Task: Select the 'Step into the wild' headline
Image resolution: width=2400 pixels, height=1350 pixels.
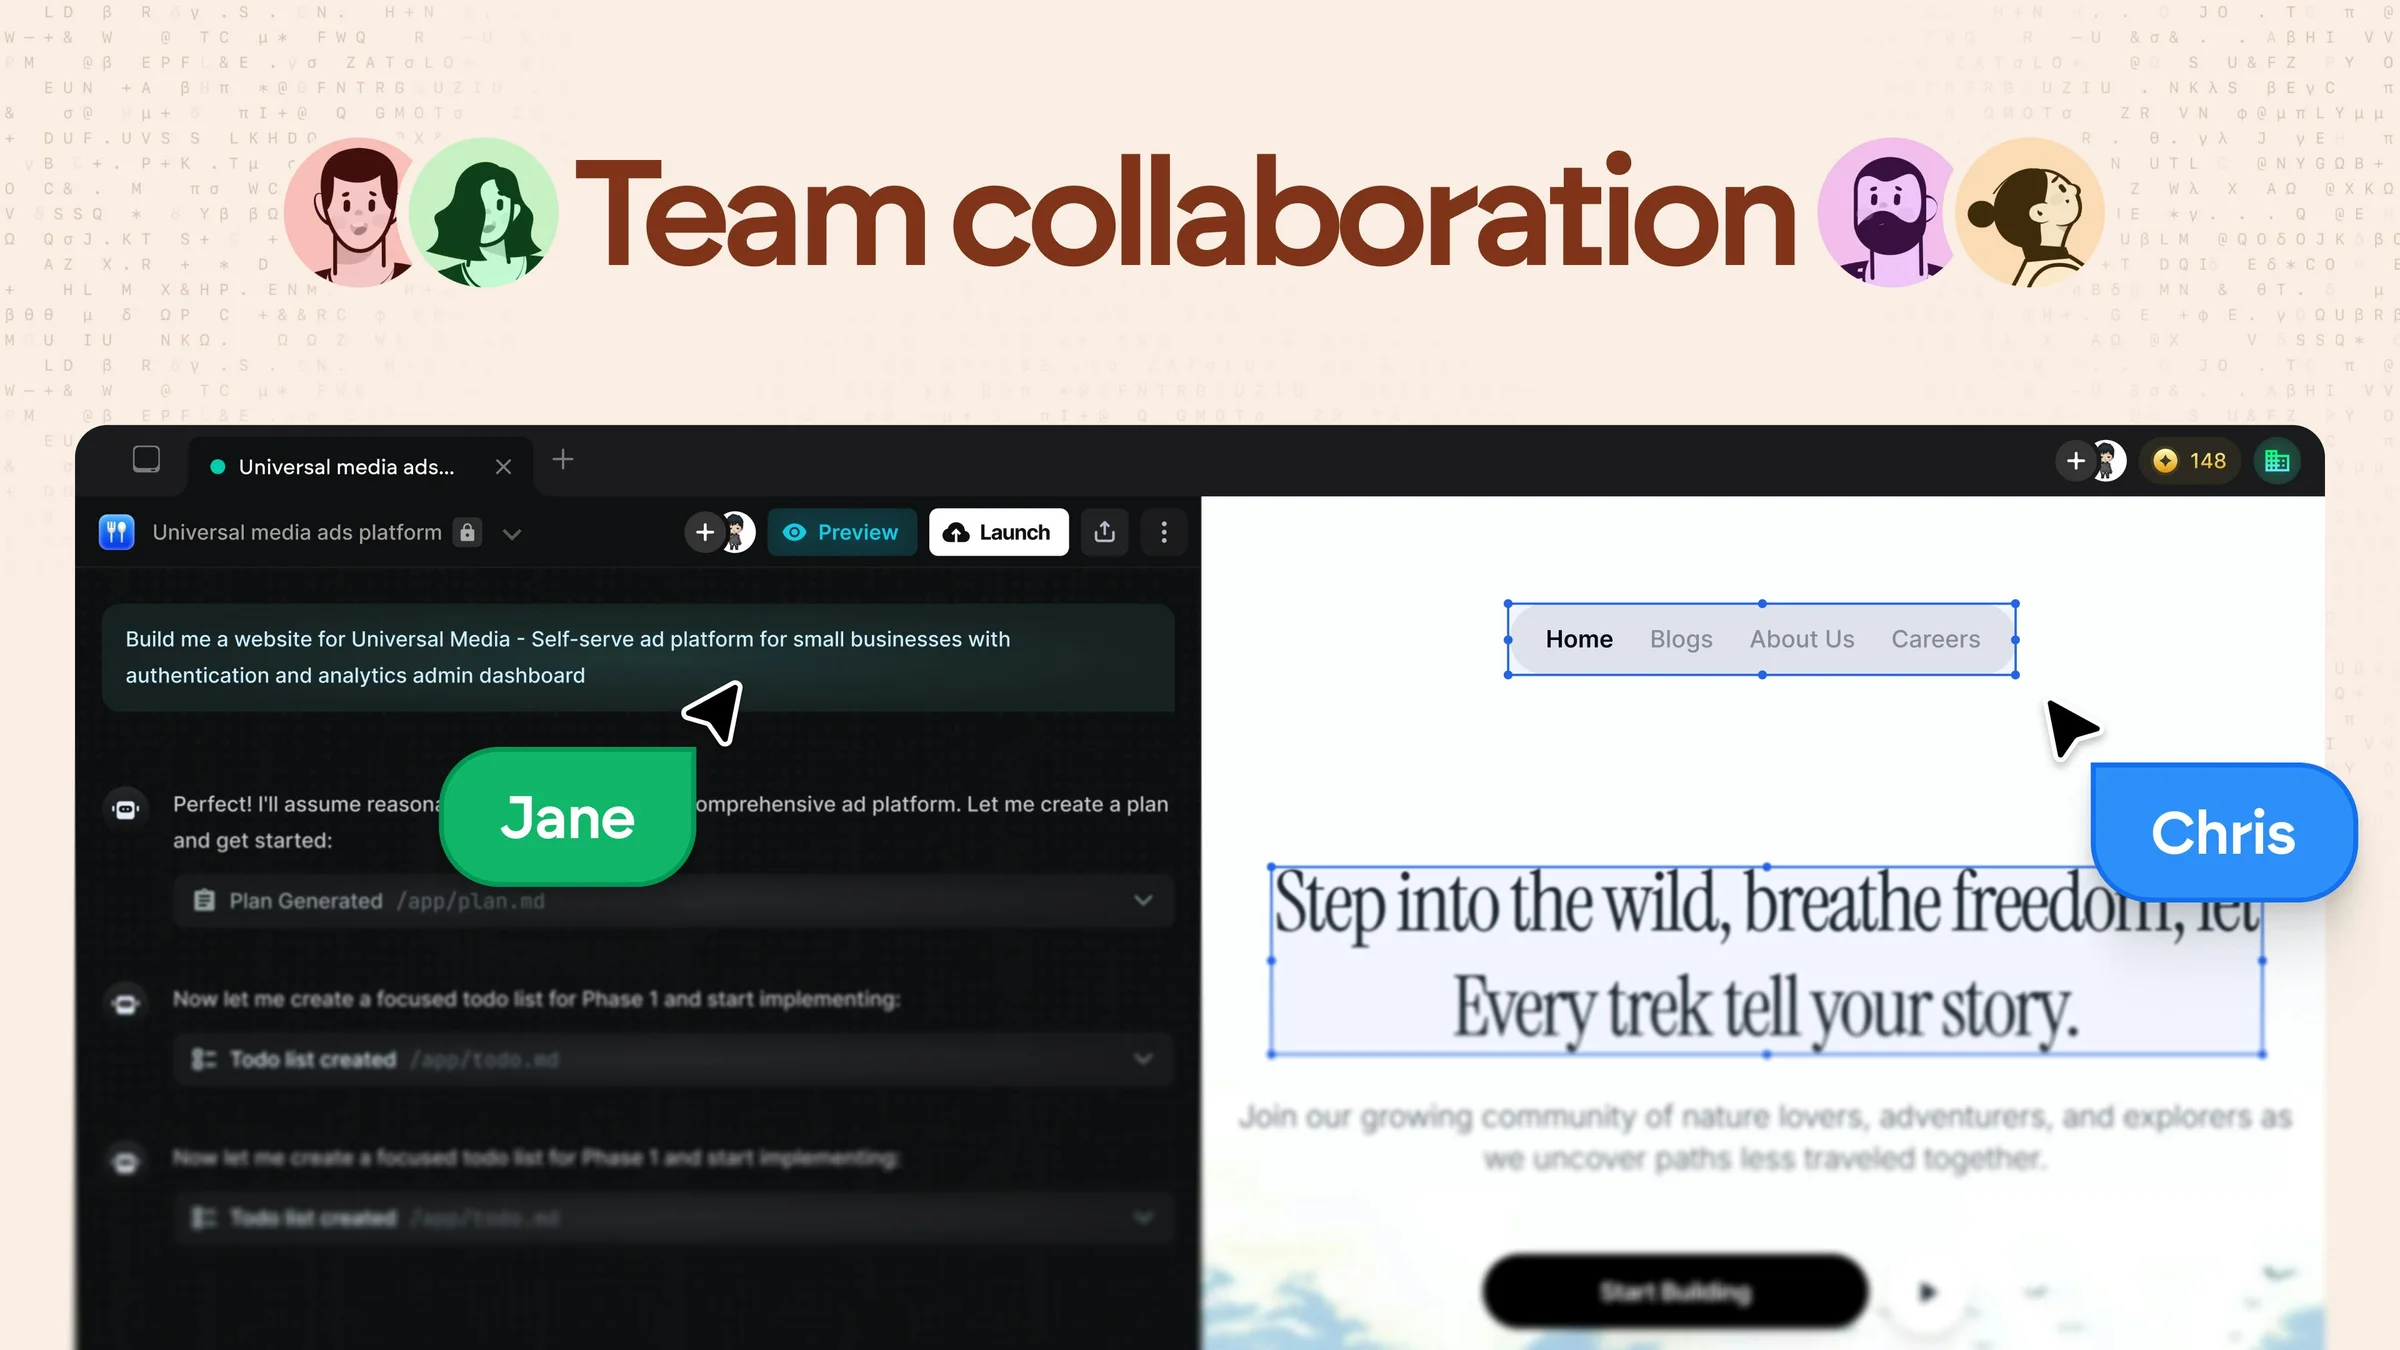Action: tap(1767, 960)
